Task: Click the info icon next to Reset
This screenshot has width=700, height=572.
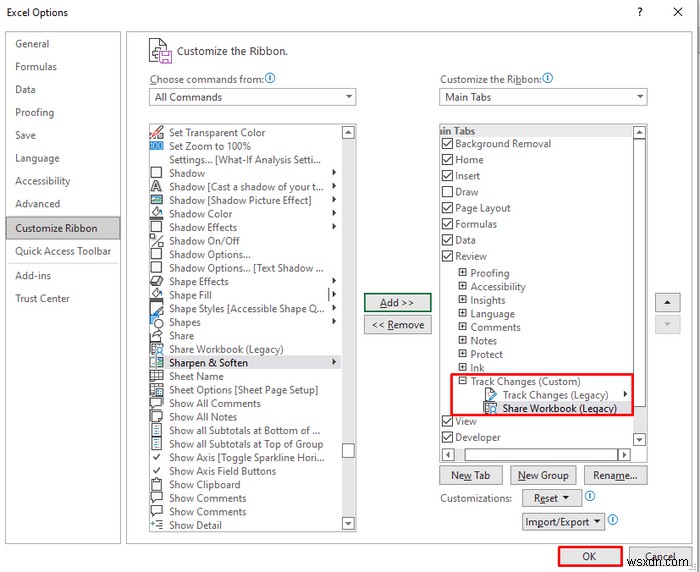Action: click(590, 497)
